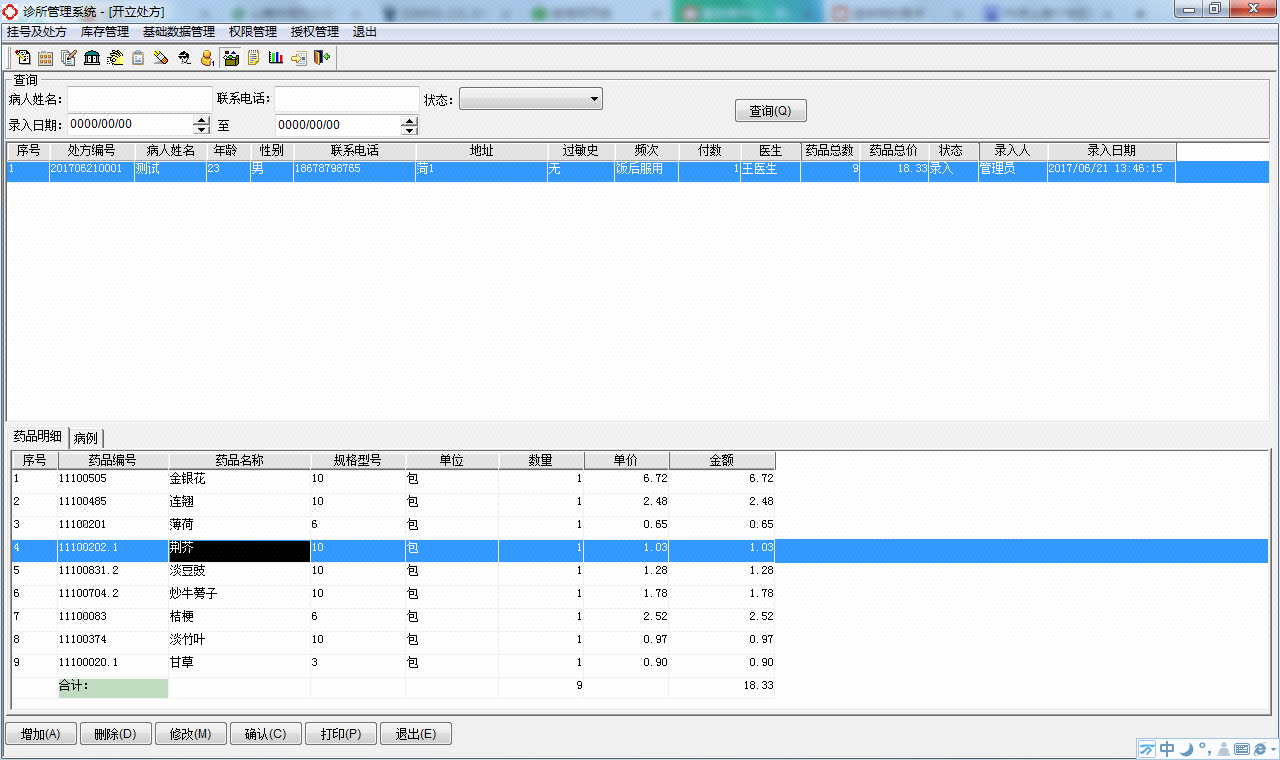Click the calendar grid toolbar icon

coord(46,58)
